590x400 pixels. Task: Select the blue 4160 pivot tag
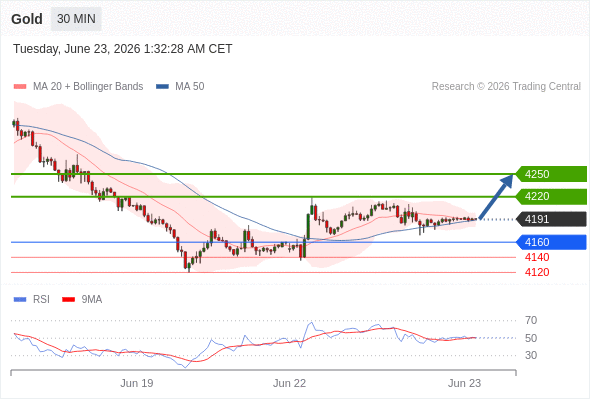pyautogui.click(x=551, y=242)
